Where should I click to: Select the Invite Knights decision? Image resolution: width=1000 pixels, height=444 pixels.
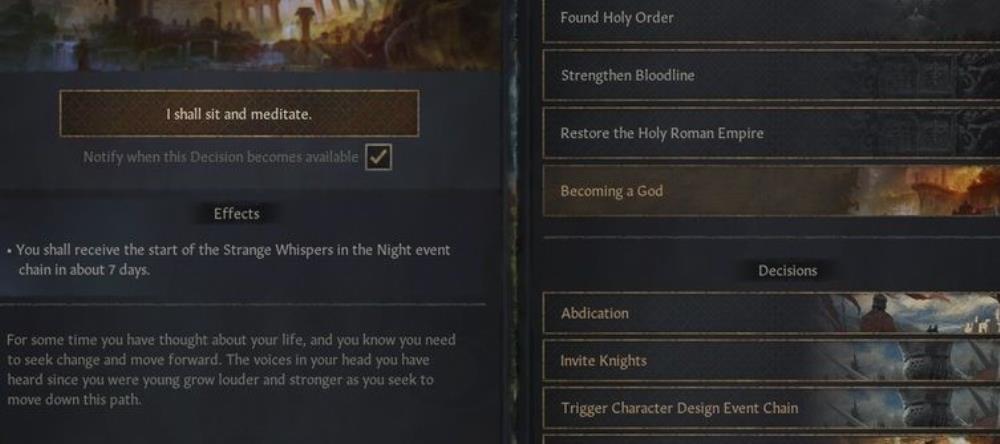coord(771,360)
